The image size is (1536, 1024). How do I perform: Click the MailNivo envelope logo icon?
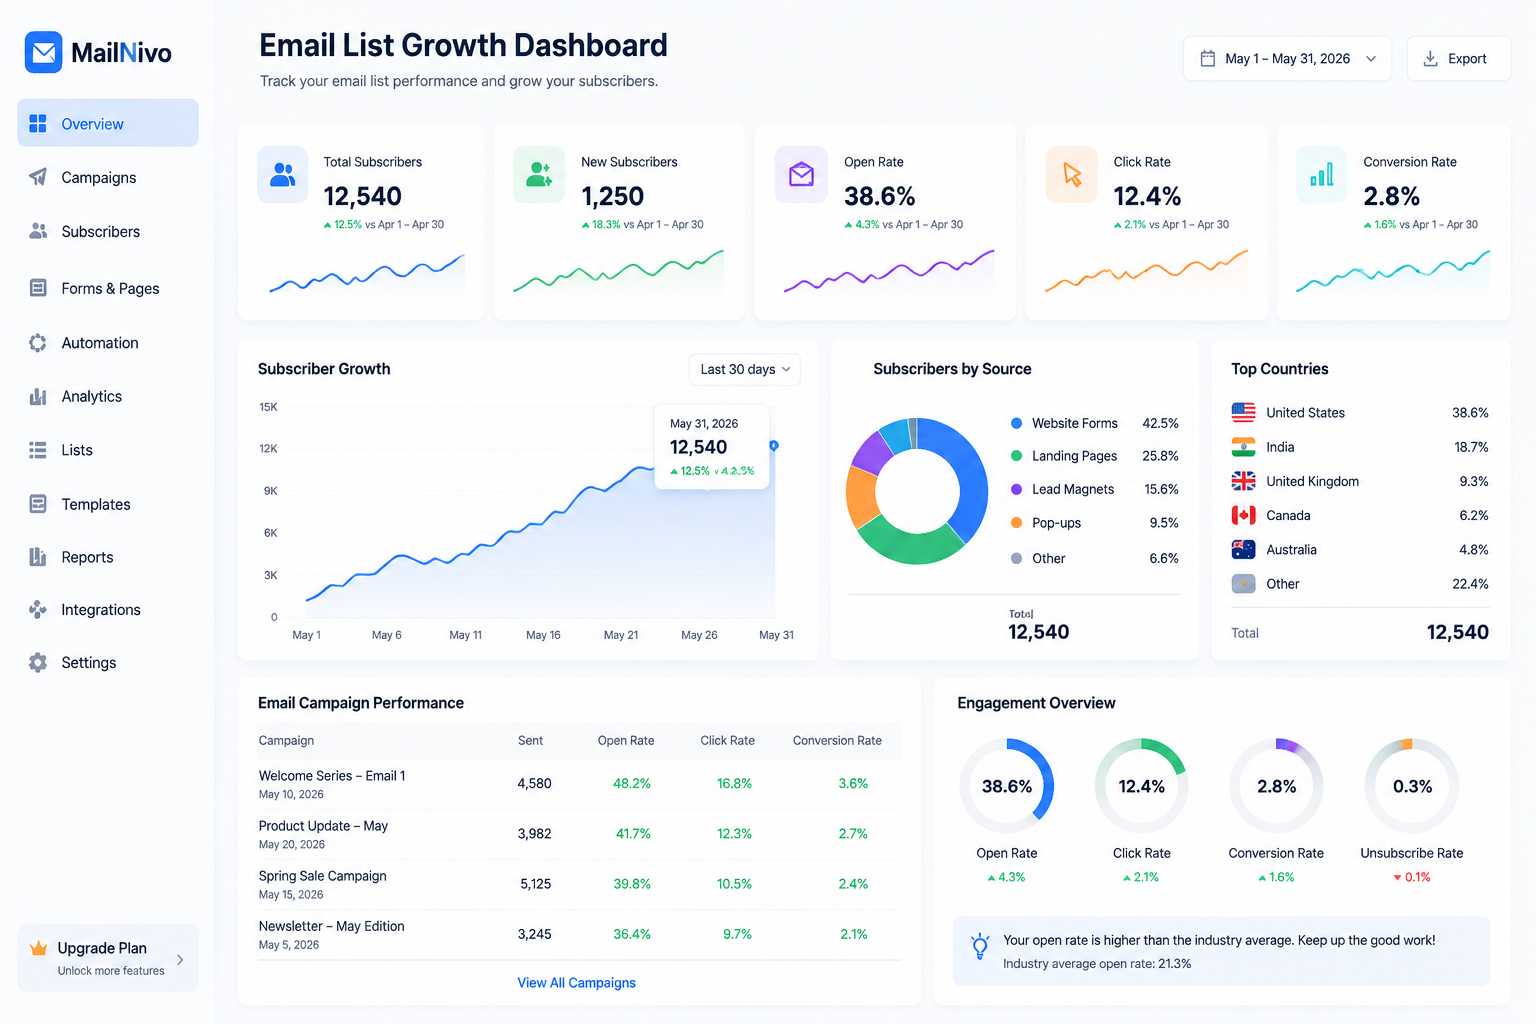point(43,52)
